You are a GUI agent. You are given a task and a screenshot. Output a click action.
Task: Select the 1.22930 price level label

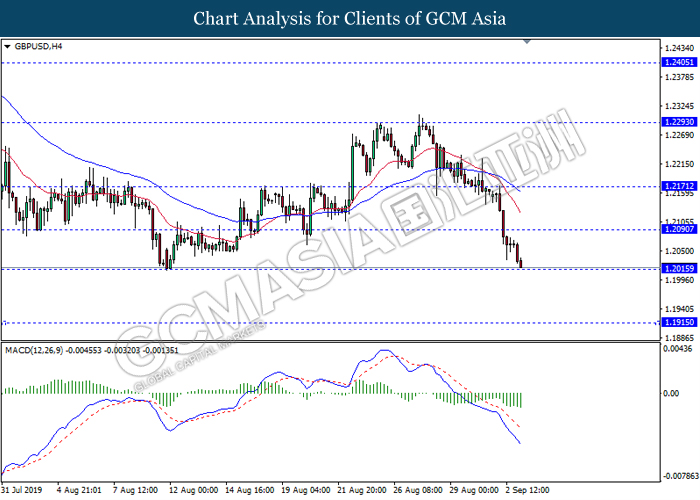679,122
